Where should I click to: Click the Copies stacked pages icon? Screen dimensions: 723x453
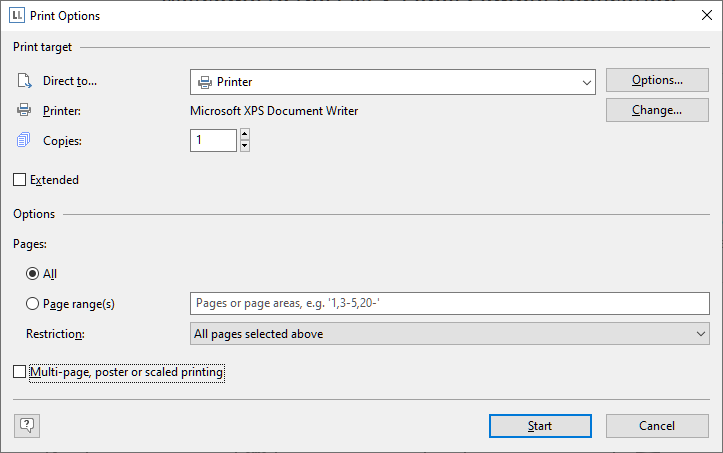point(24,140)
